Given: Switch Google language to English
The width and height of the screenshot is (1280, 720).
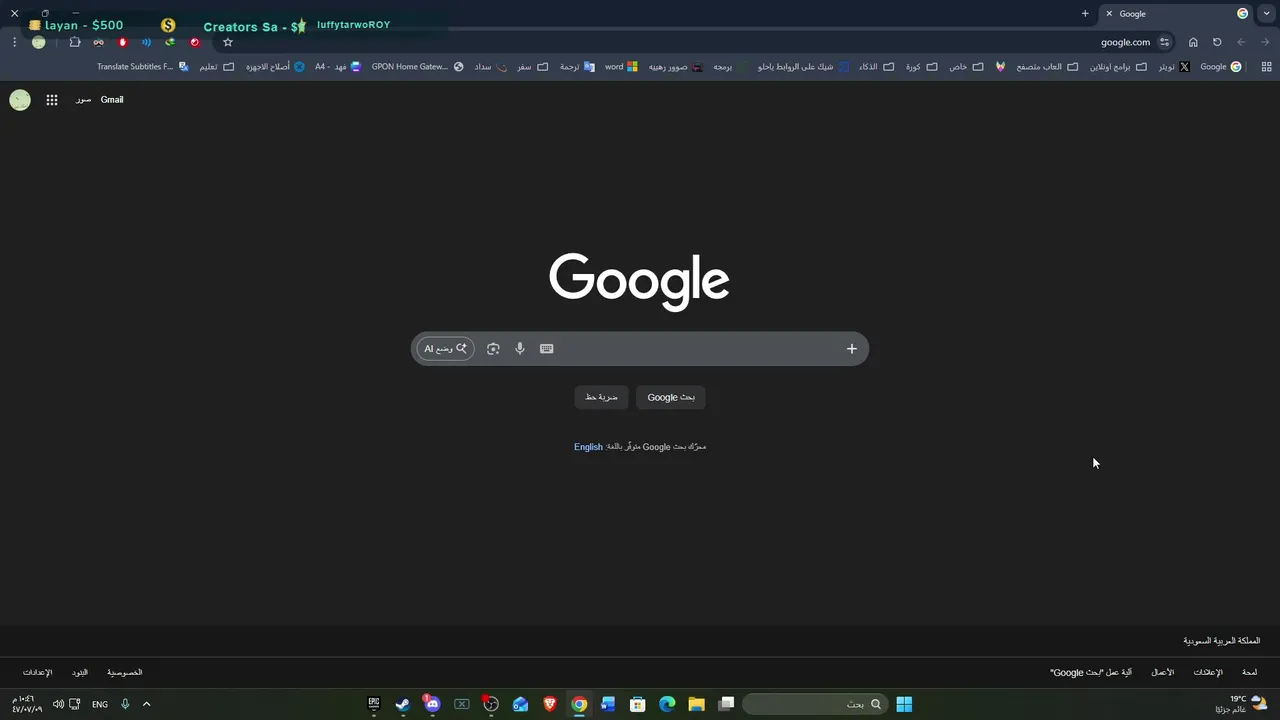Looking at the screenshot, I should [588, 447].
